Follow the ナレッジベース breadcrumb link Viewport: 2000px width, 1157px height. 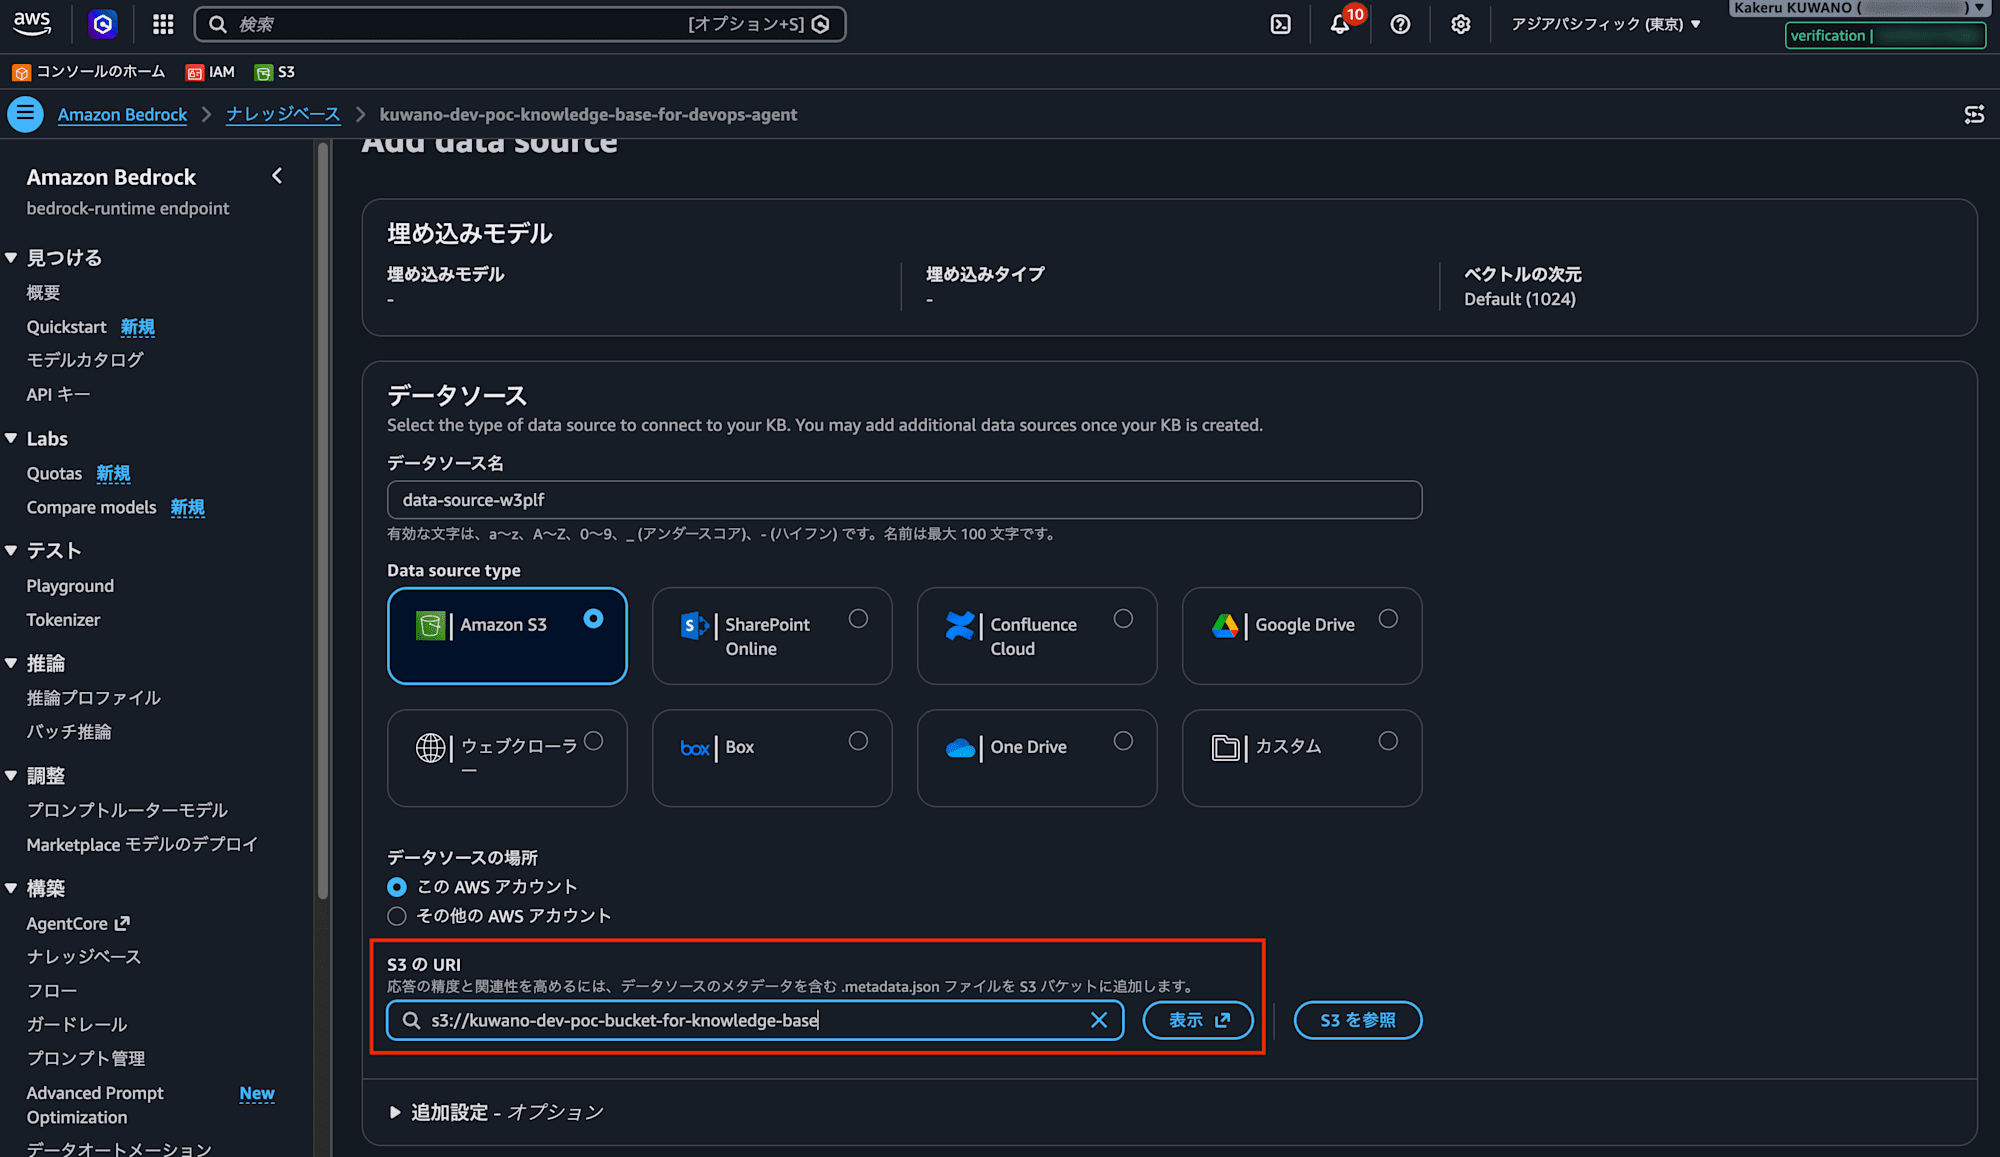(283, 114)
